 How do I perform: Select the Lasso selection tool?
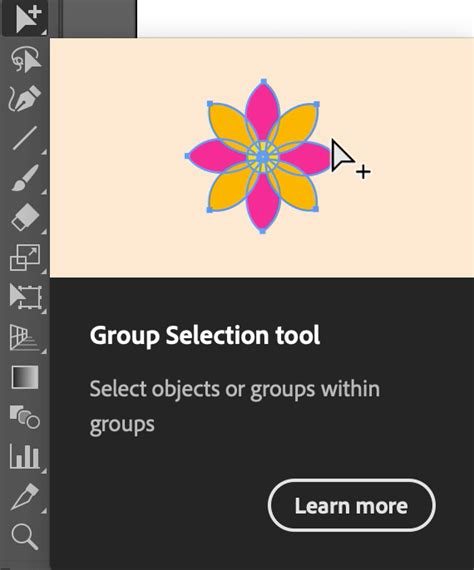[25, 59]
